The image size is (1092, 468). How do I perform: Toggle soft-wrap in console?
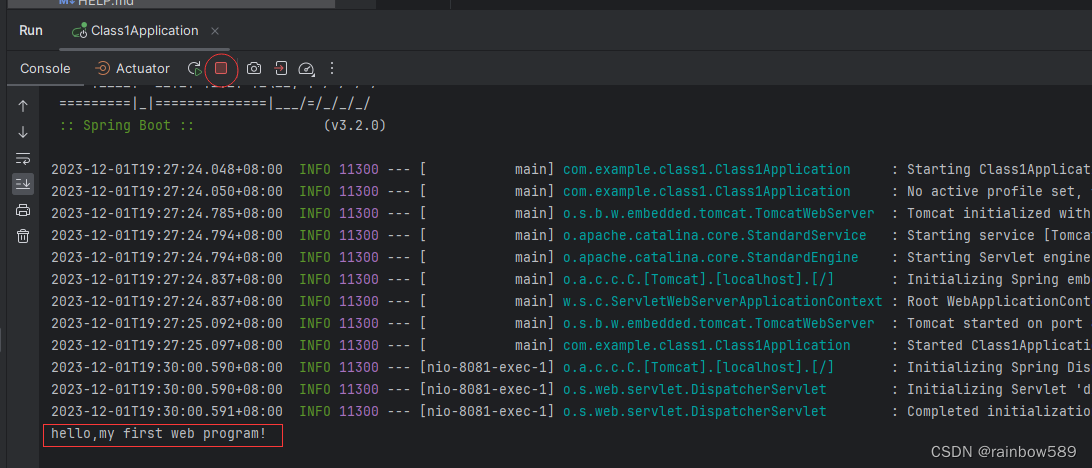pos(23,158)
